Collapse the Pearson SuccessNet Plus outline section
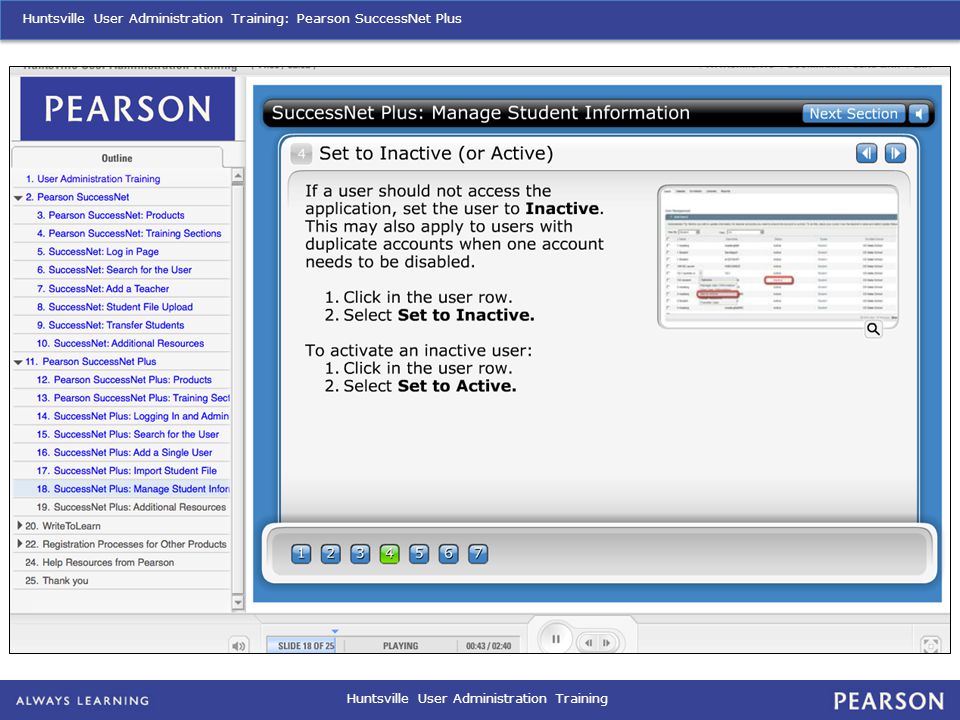The height and width of the screenshot is (720, 960). click(x=18, y=362)
